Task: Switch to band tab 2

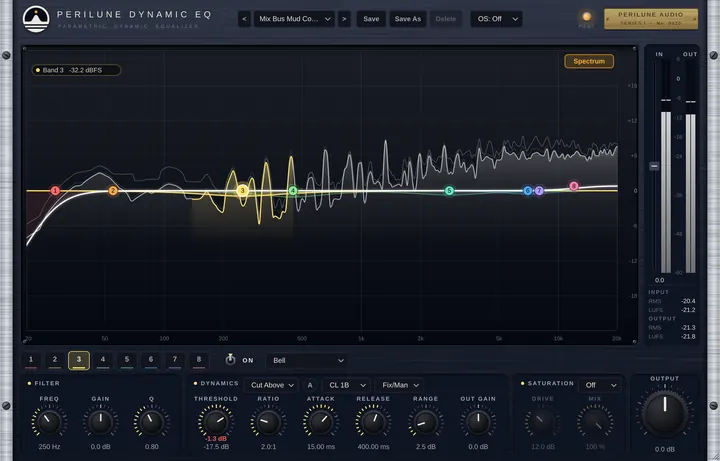Action: click(55, 360)
